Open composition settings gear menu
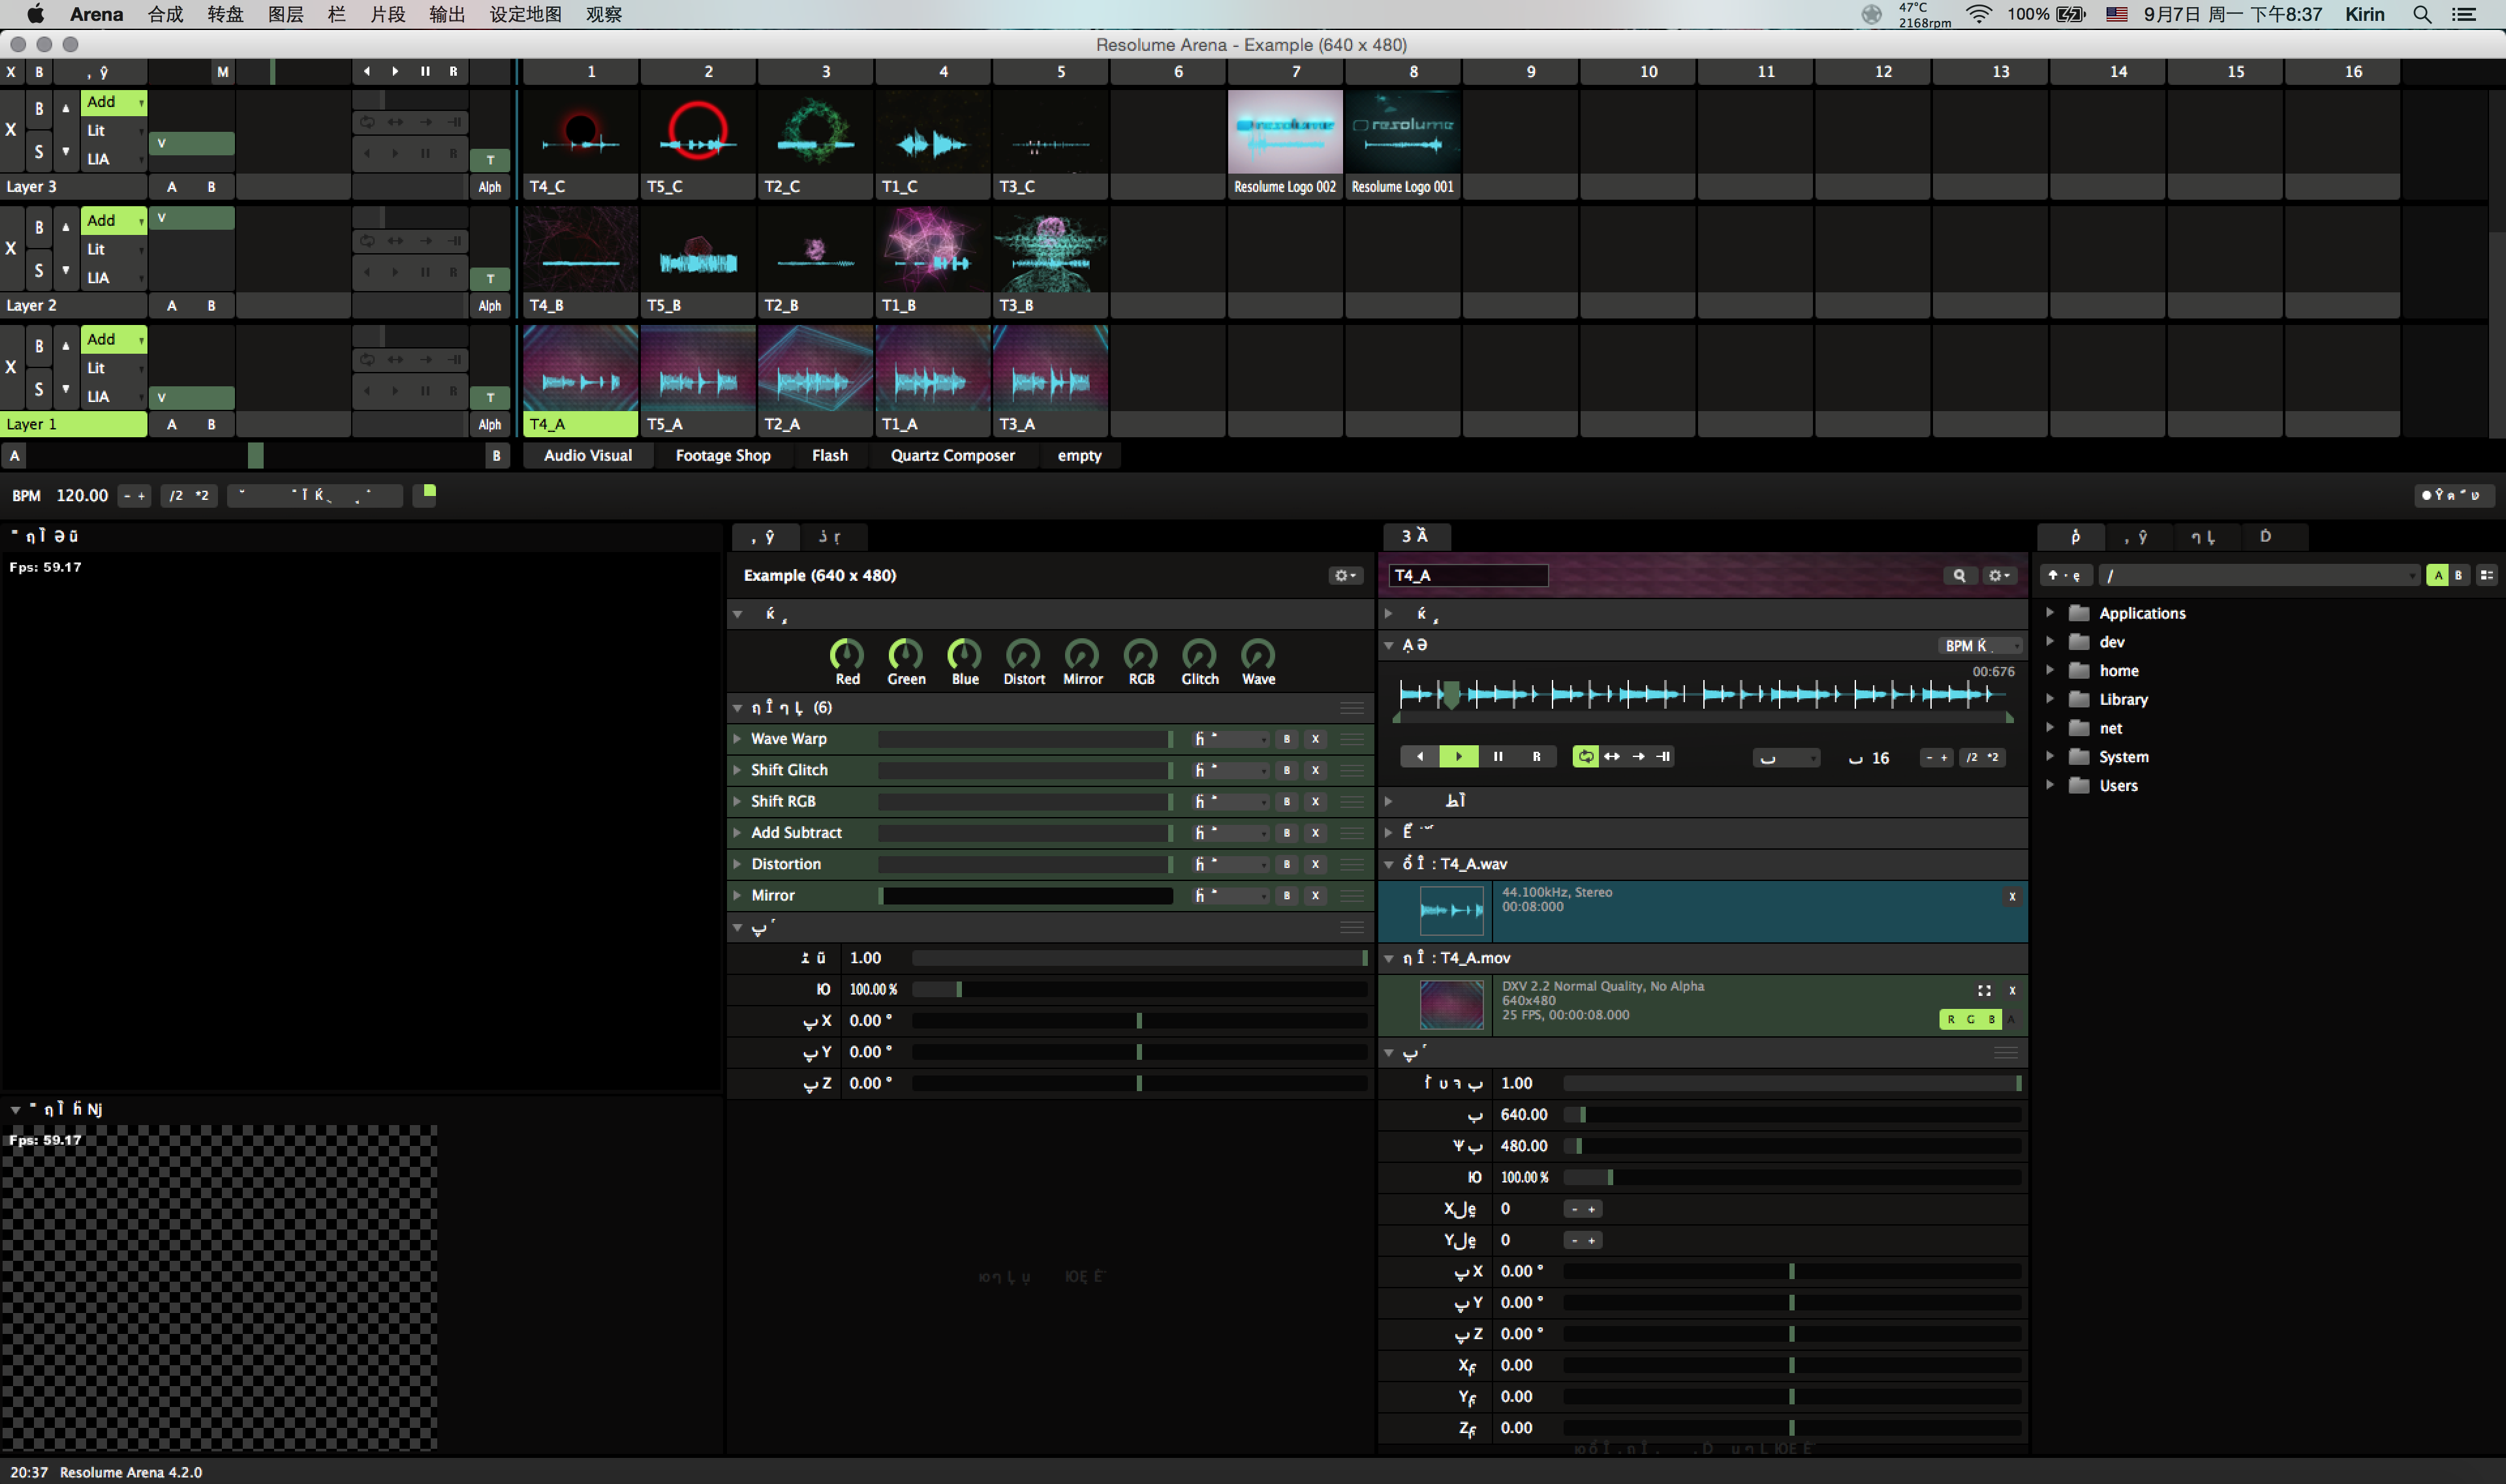The height and width of the screenshot is (1484, 2506). click(1345, 576)
